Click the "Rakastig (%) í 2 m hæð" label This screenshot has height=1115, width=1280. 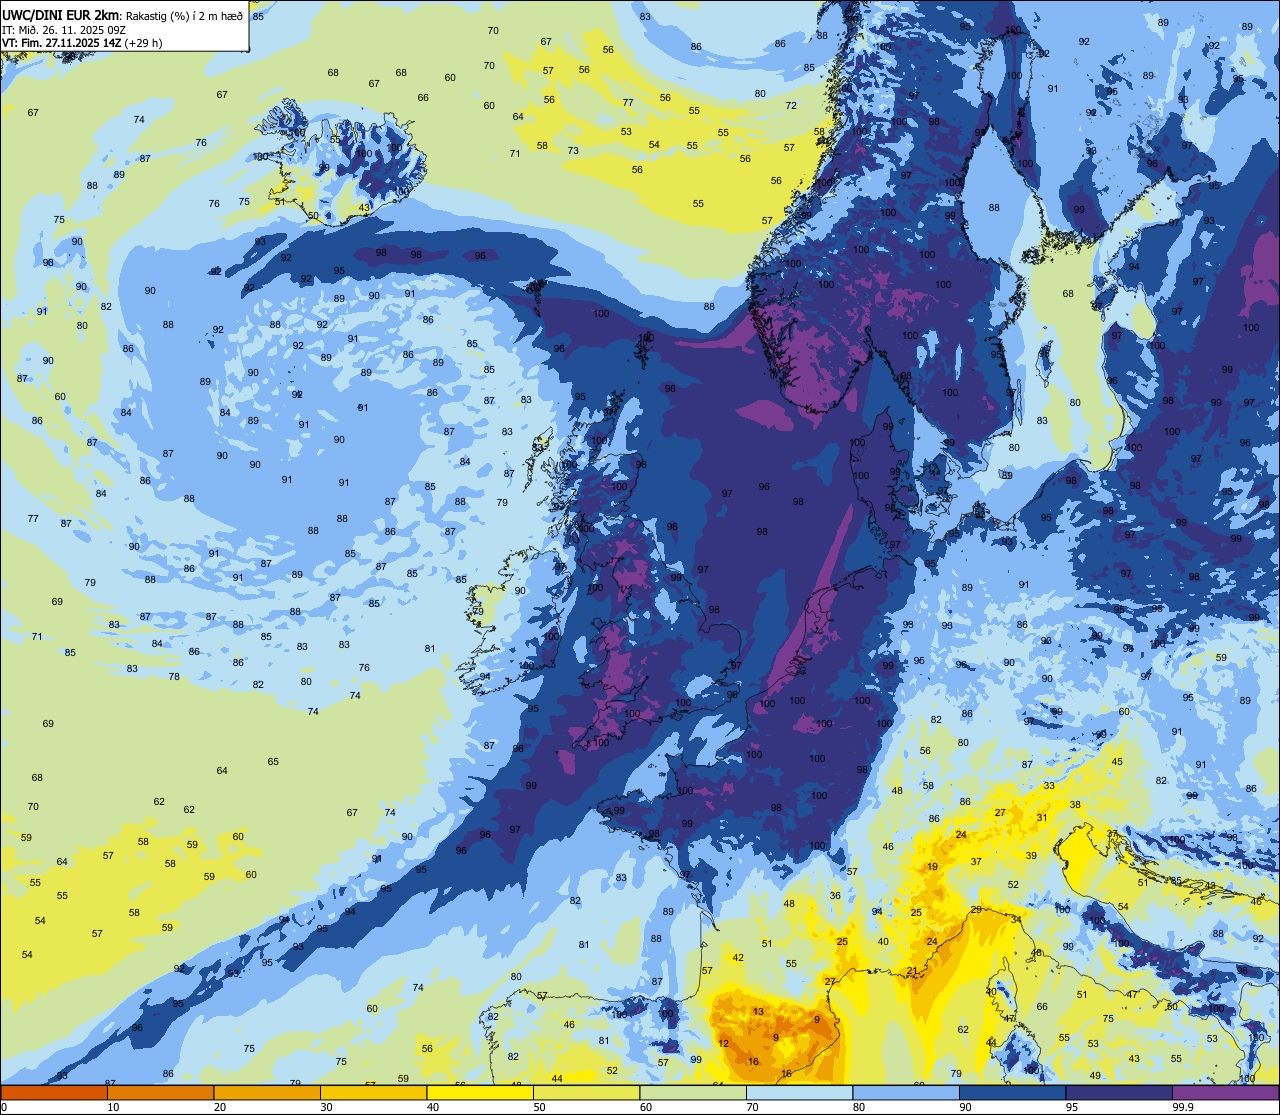click(x=183, y=15)
